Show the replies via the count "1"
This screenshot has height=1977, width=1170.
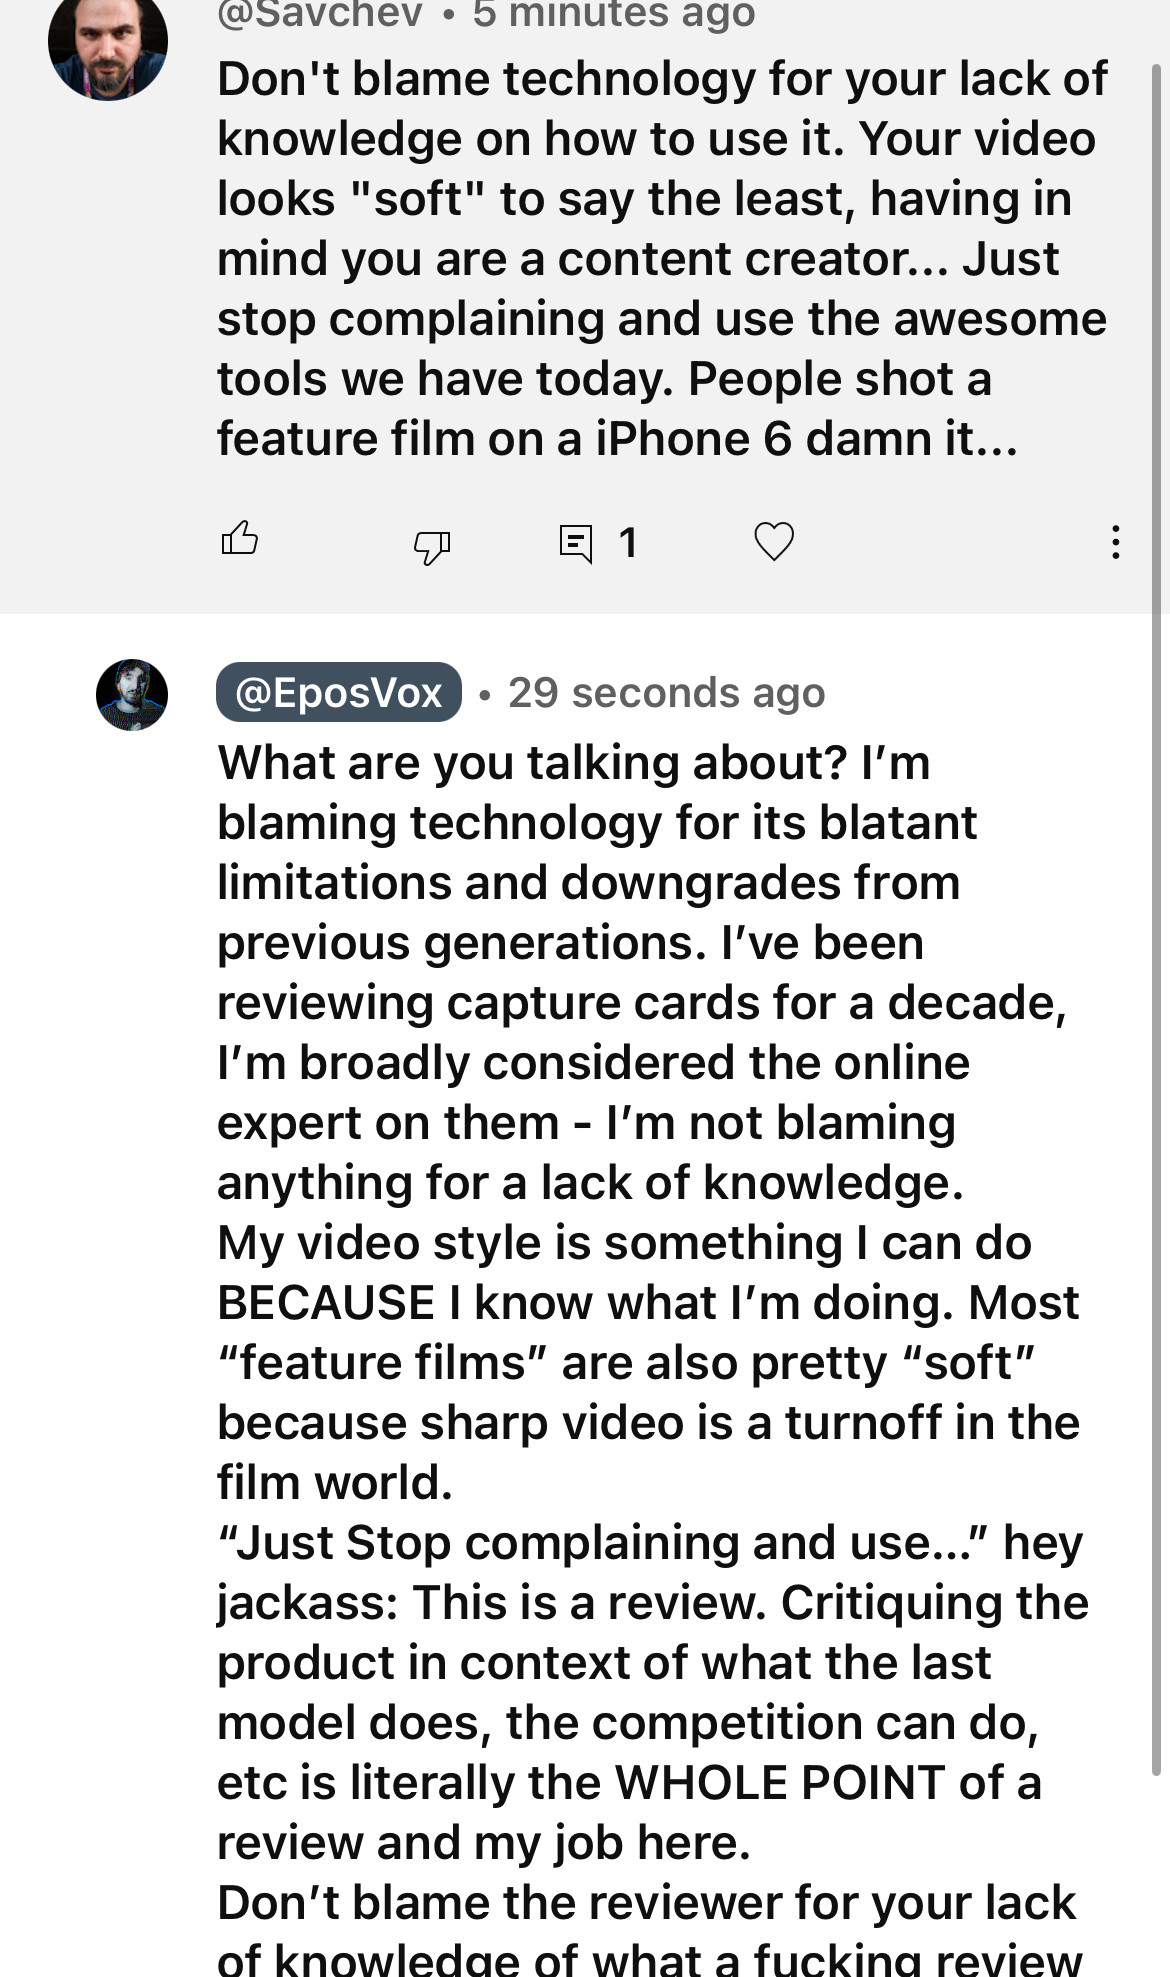(628, 543)
